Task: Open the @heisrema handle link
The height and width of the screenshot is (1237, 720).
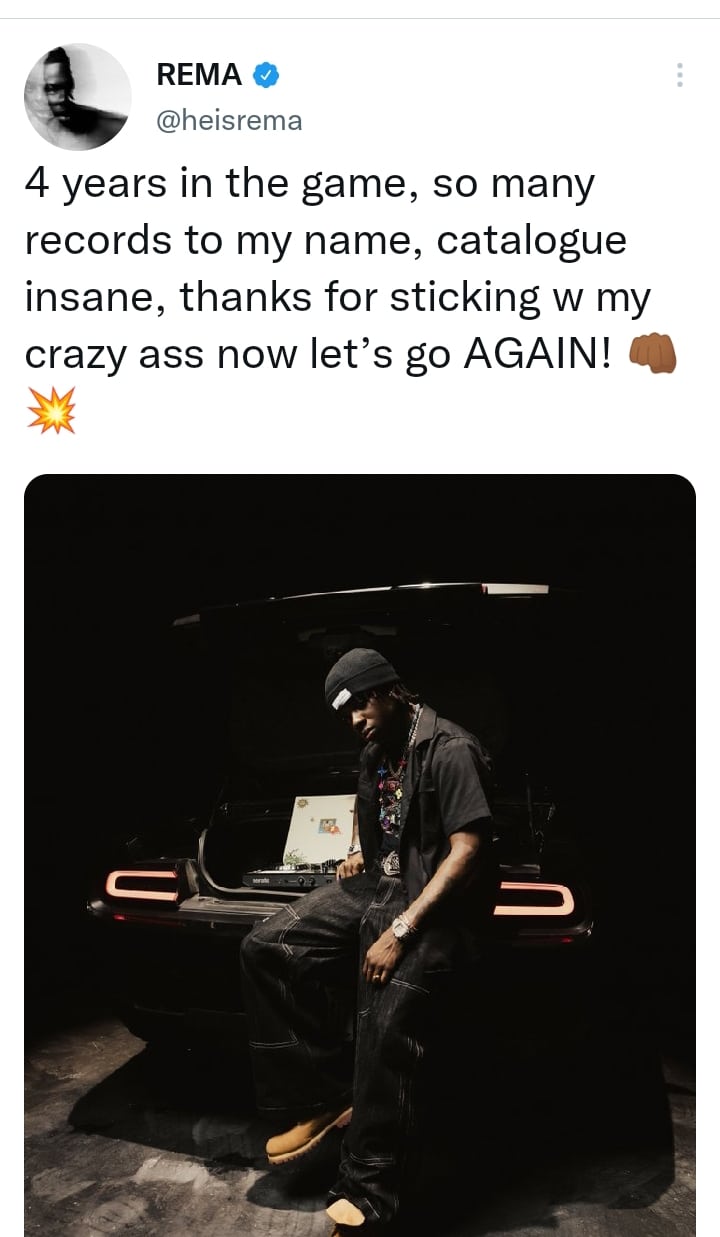Action: pyautogui.click(x=229, y=121)
